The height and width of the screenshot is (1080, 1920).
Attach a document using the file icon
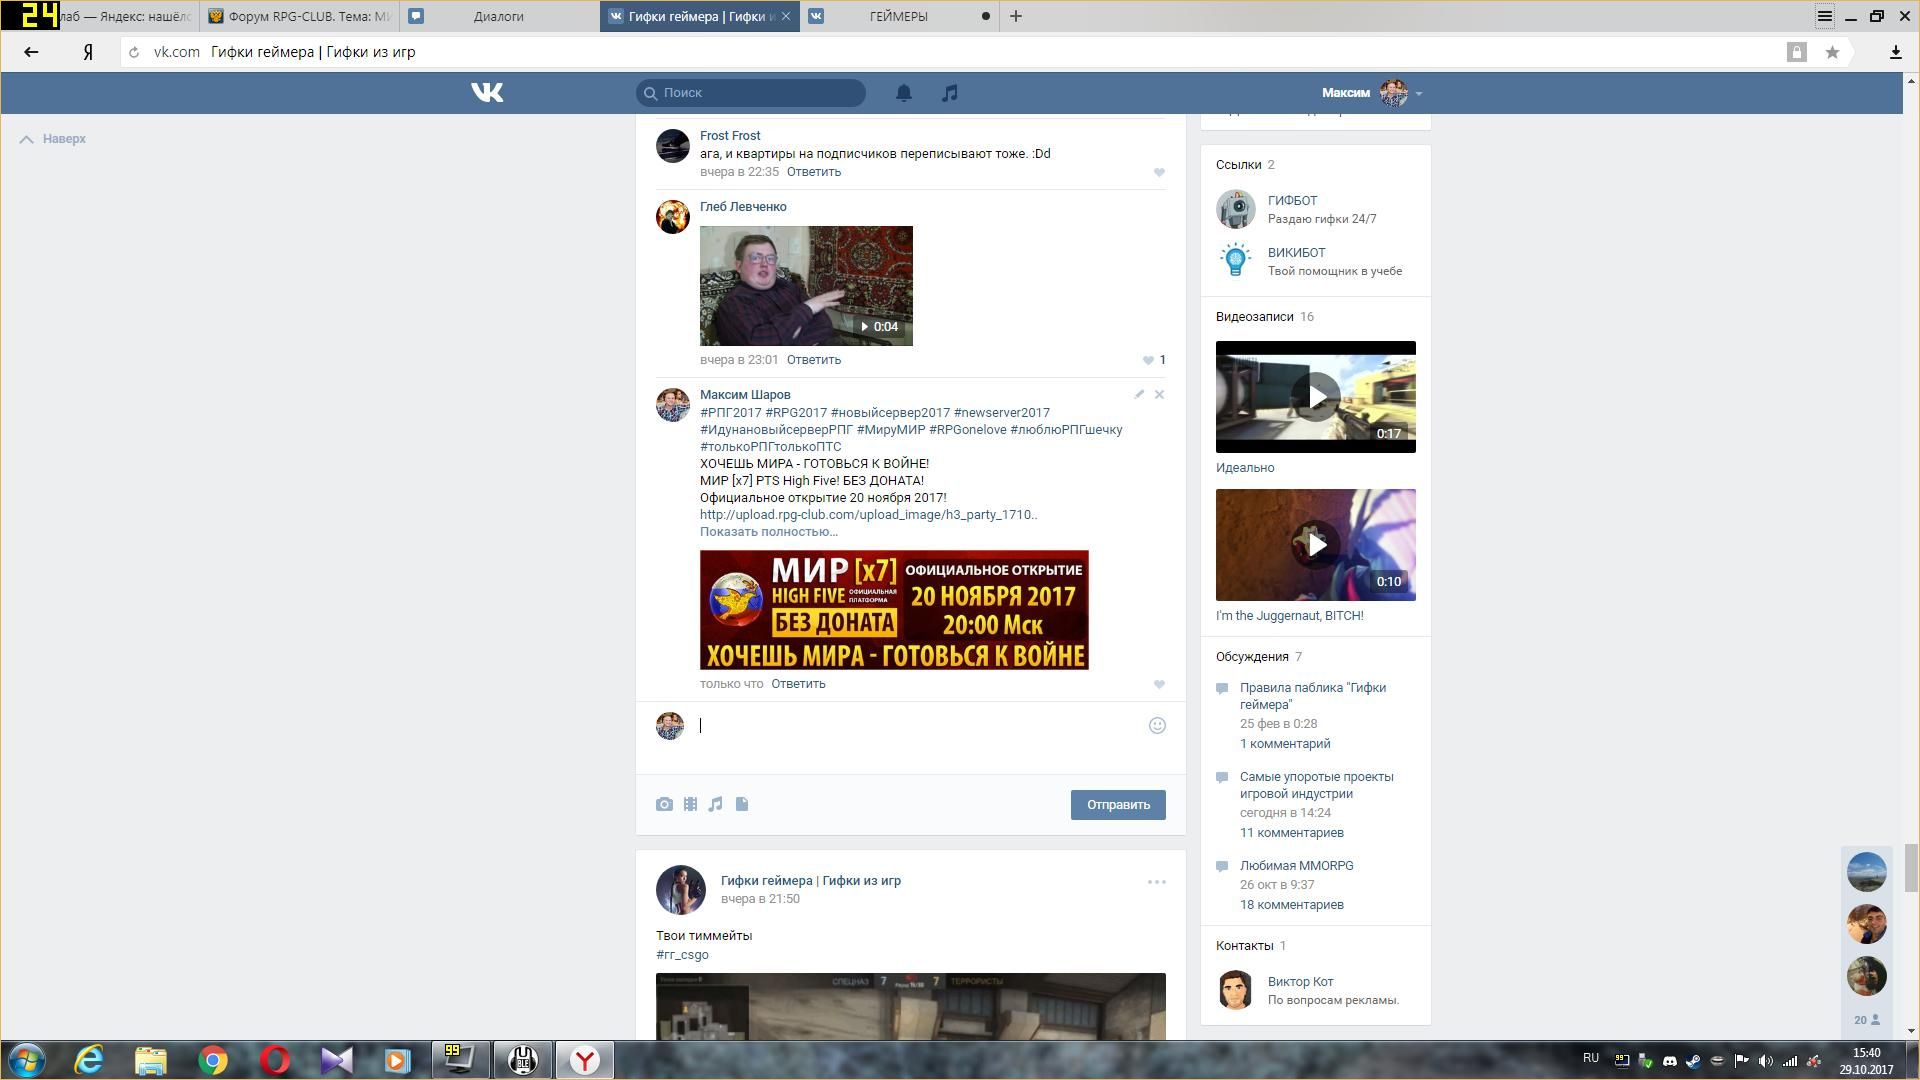tap(742, 804)
